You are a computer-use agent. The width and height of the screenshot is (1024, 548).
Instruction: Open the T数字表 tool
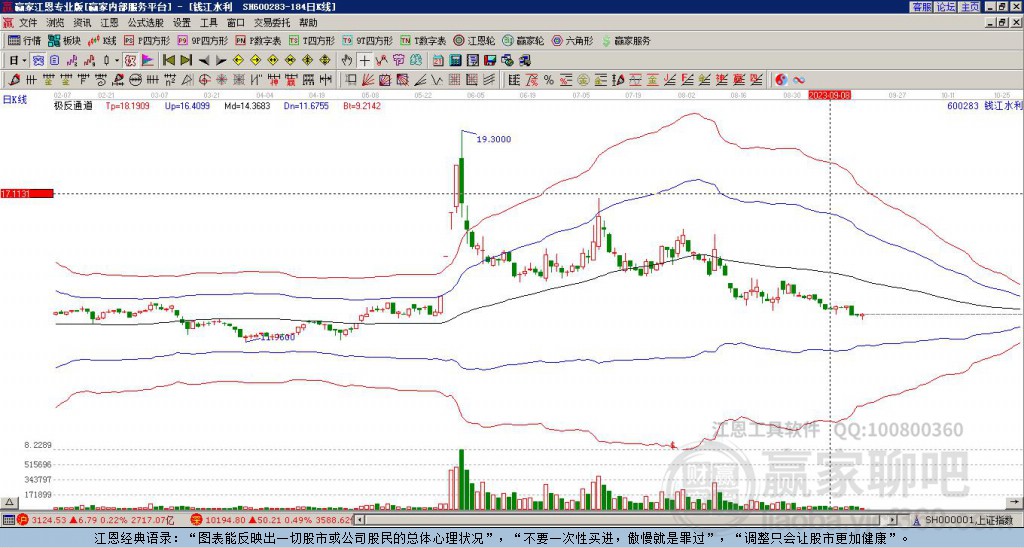423,40
